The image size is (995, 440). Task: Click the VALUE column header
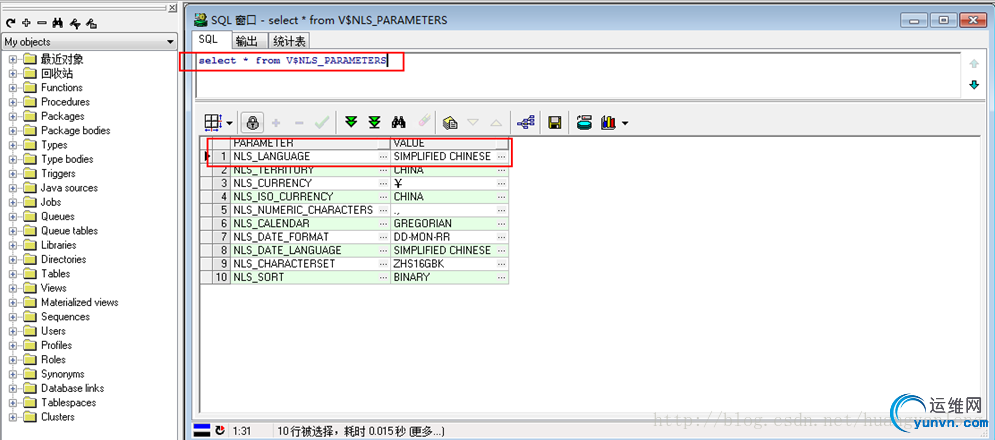[449, 143]
